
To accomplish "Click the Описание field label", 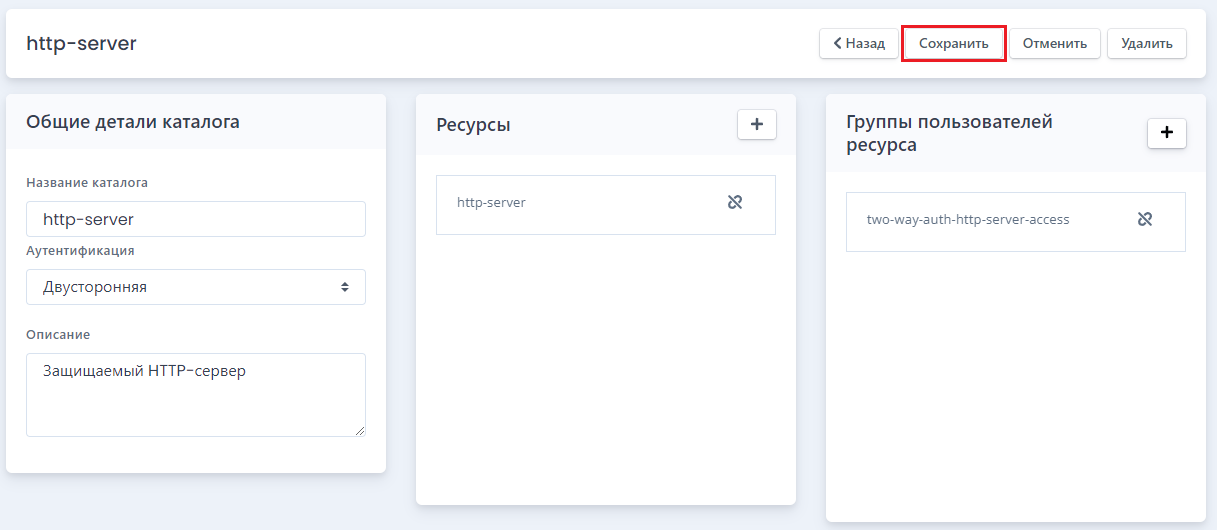I will coord(58,335).
